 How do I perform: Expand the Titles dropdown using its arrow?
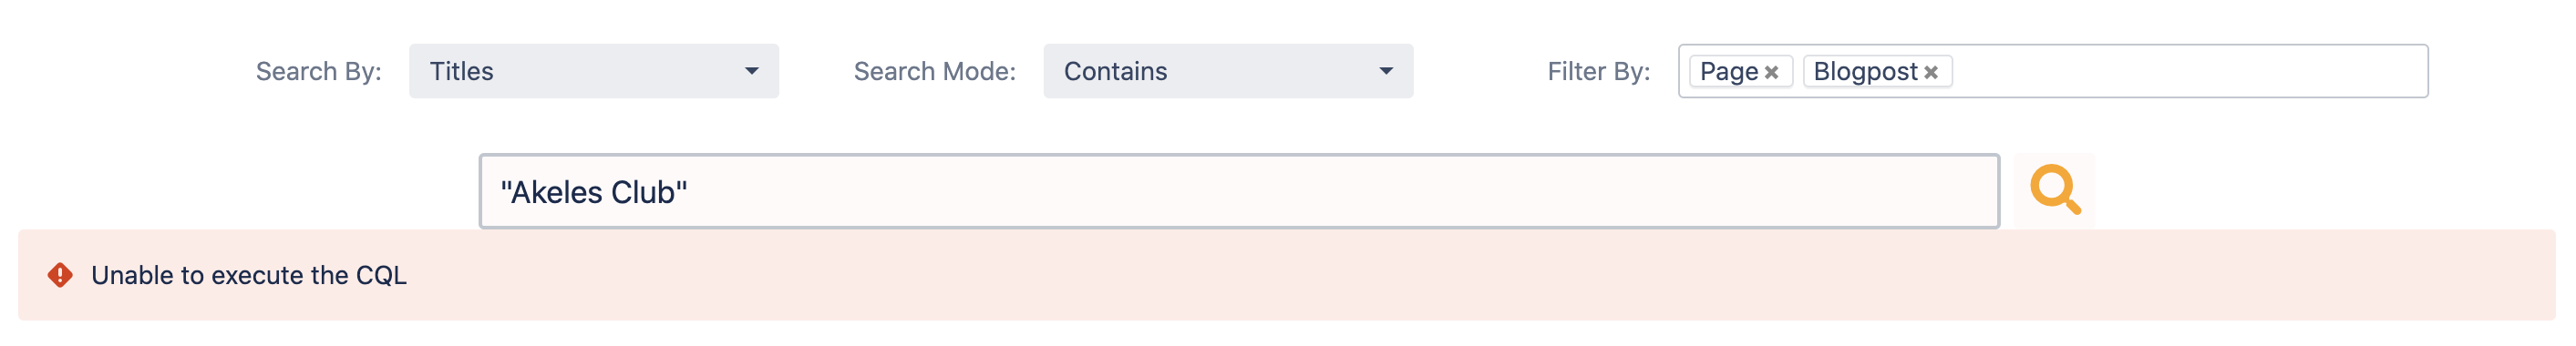pyautogui.click(x=751, y=71)
